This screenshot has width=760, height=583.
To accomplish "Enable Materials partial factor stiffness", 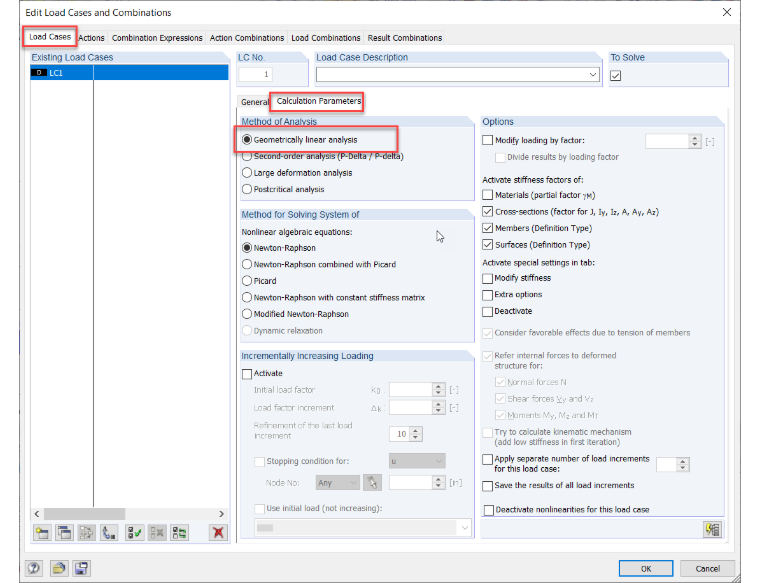I will (x=488, y=195).
